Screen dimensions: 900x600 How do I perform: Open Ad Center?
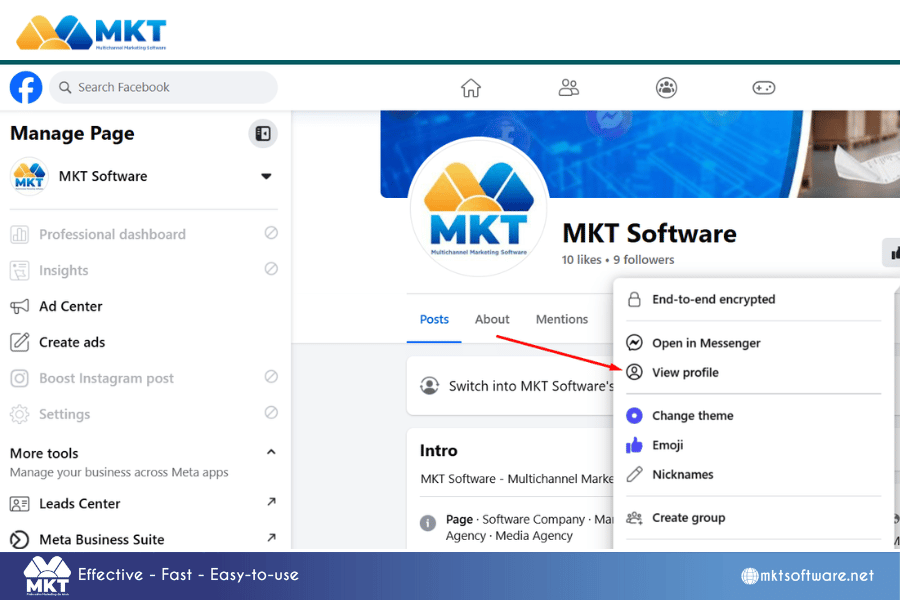71,307
